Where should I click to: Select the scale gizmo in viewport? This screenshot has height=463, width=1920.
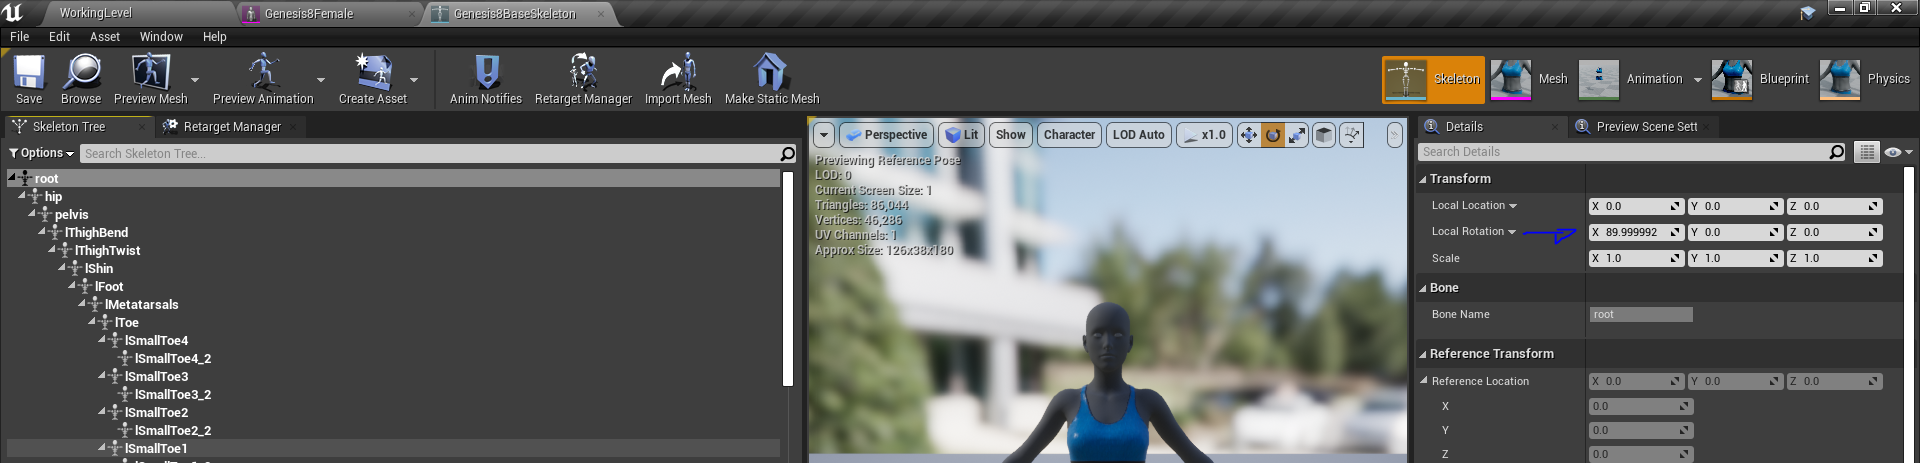1297,135
